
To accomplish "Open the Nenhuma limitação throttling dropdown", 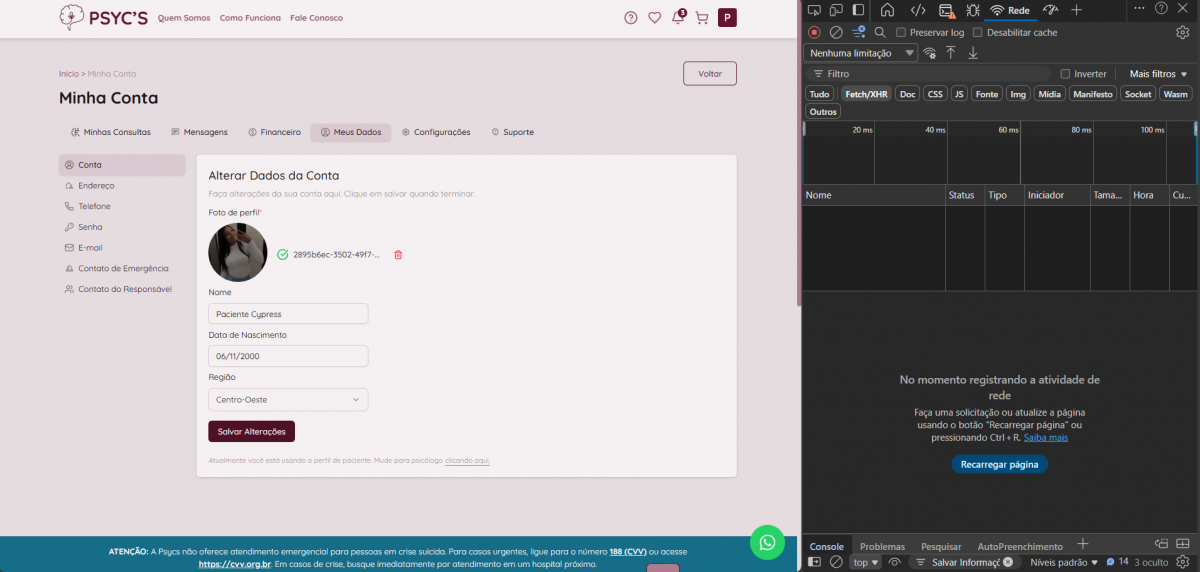I will [861, 53].
